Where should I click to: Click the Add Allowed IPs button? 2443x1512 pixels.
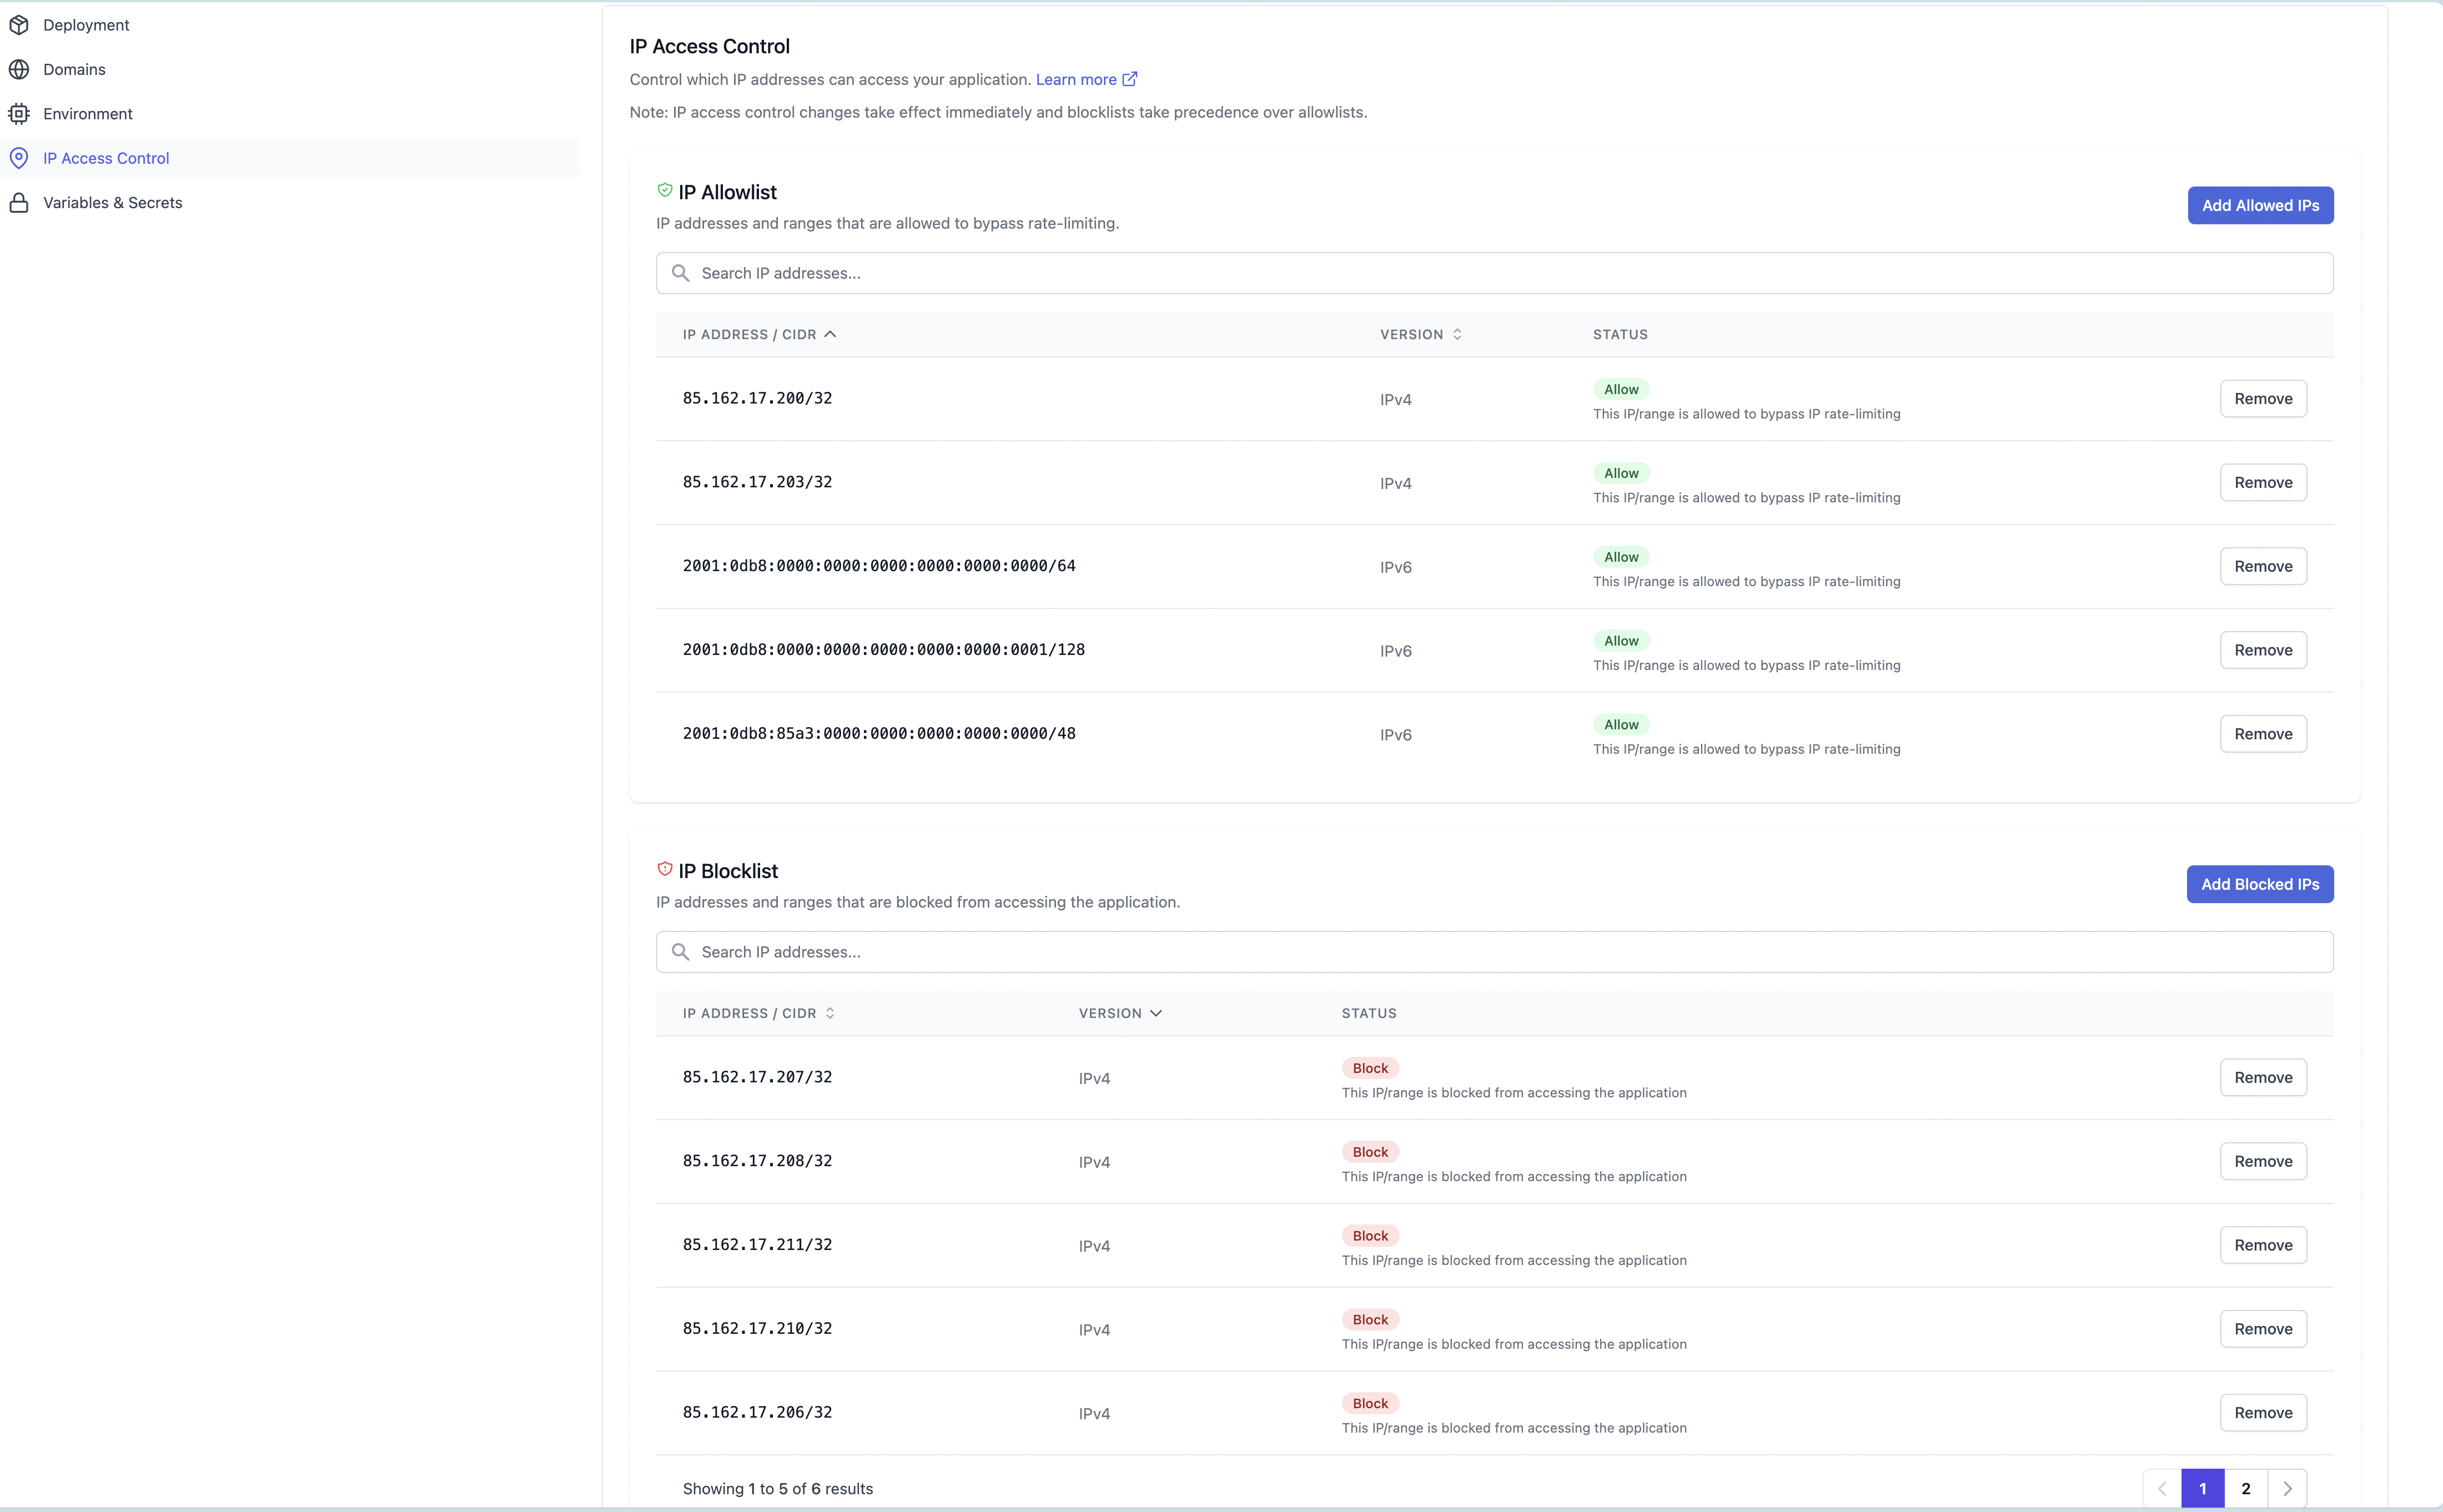(x=2260, y=205)
